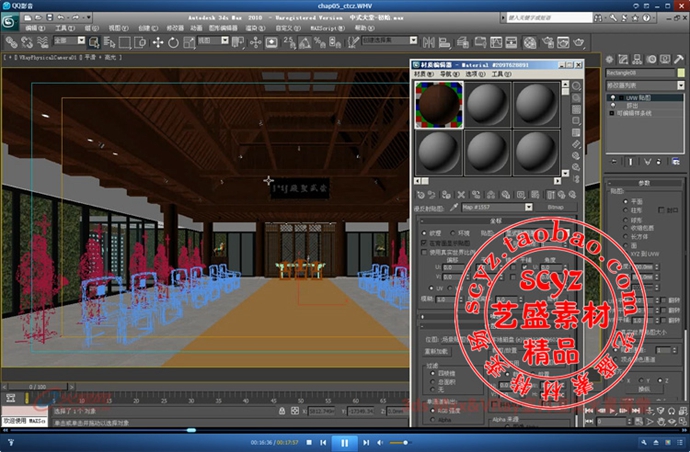The height and width of the screenshot is (452, 690).
Task: Click Reset Map/Material delete X icon
Action: click(x=461, y=195)
